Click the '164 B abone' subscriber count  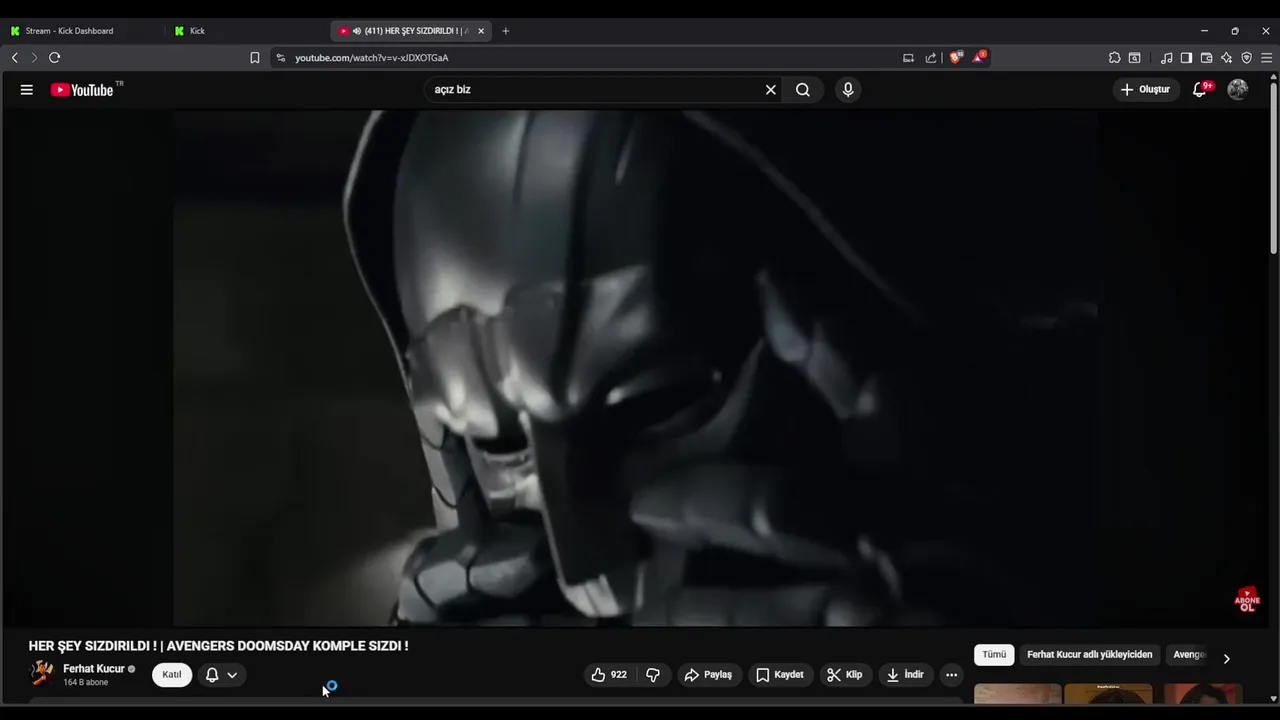click(85, 683)
